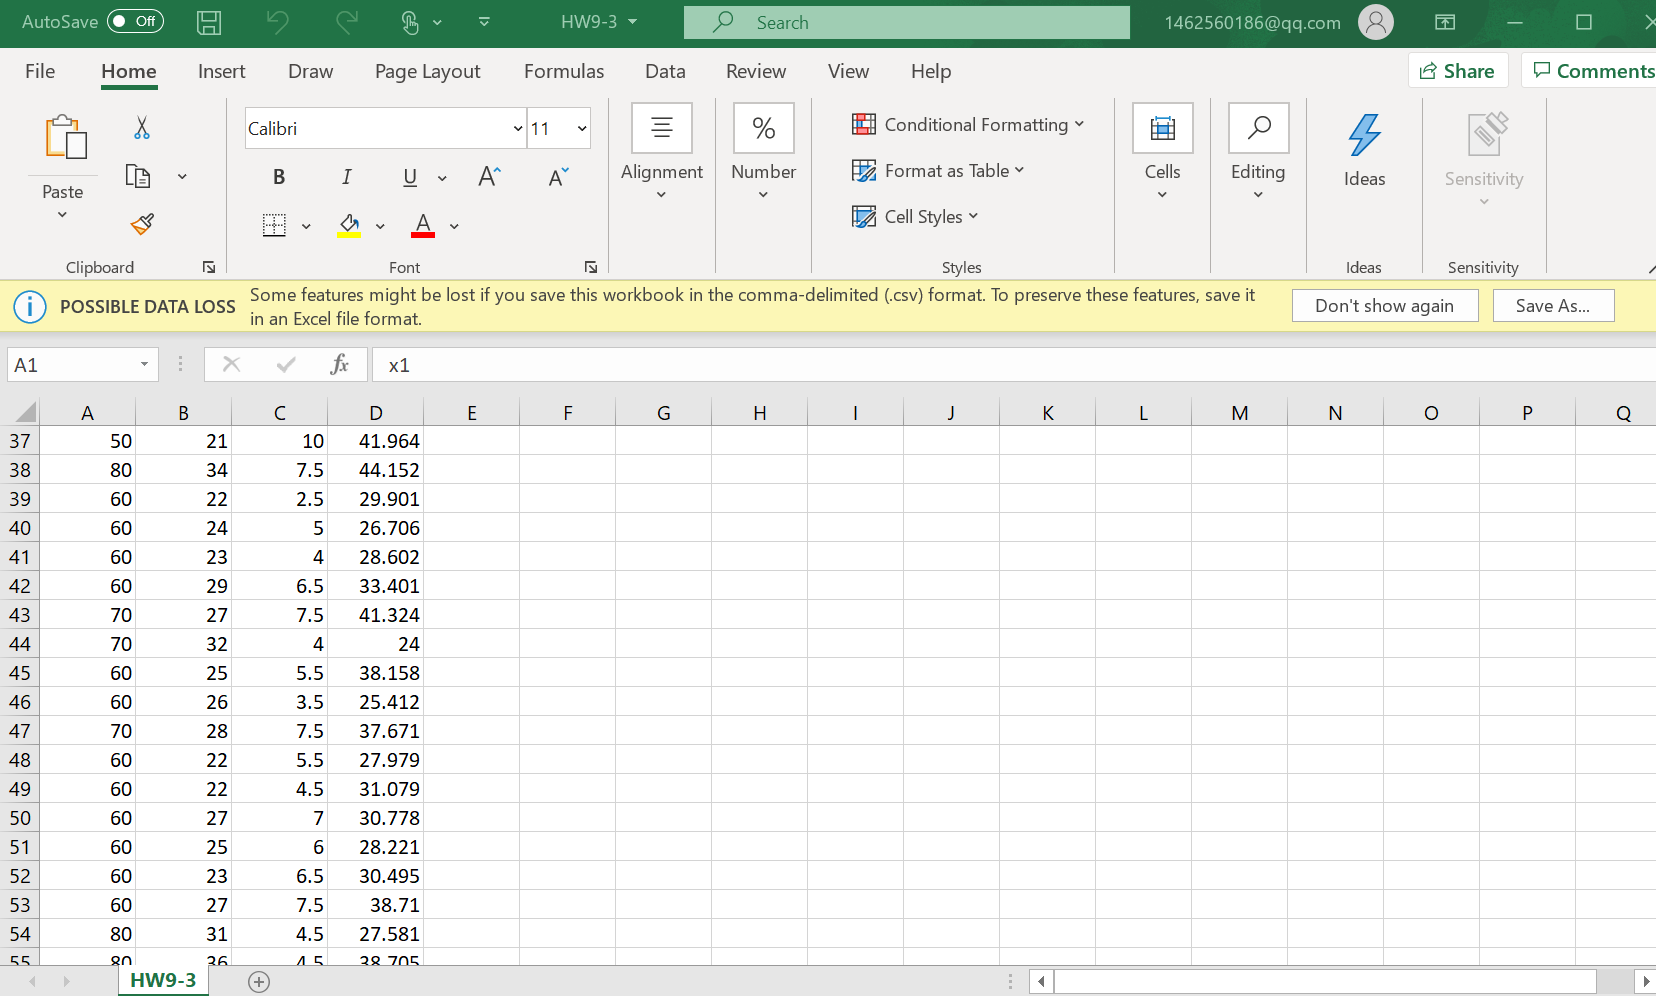1656x996 pixels.
Task: Open the Conditional Formatting dropdown
Action: (x=967, y=125)
